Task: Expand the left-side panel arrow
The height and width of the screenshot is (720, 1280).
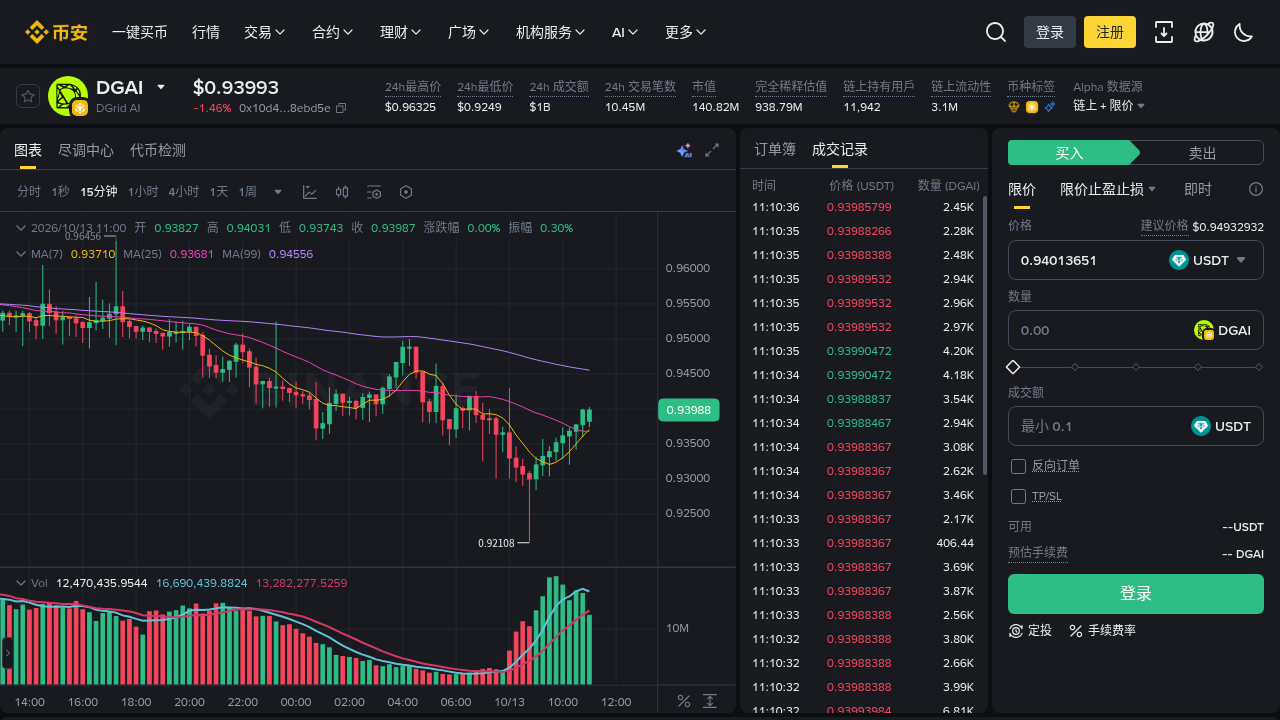Action: click(7, 652)
